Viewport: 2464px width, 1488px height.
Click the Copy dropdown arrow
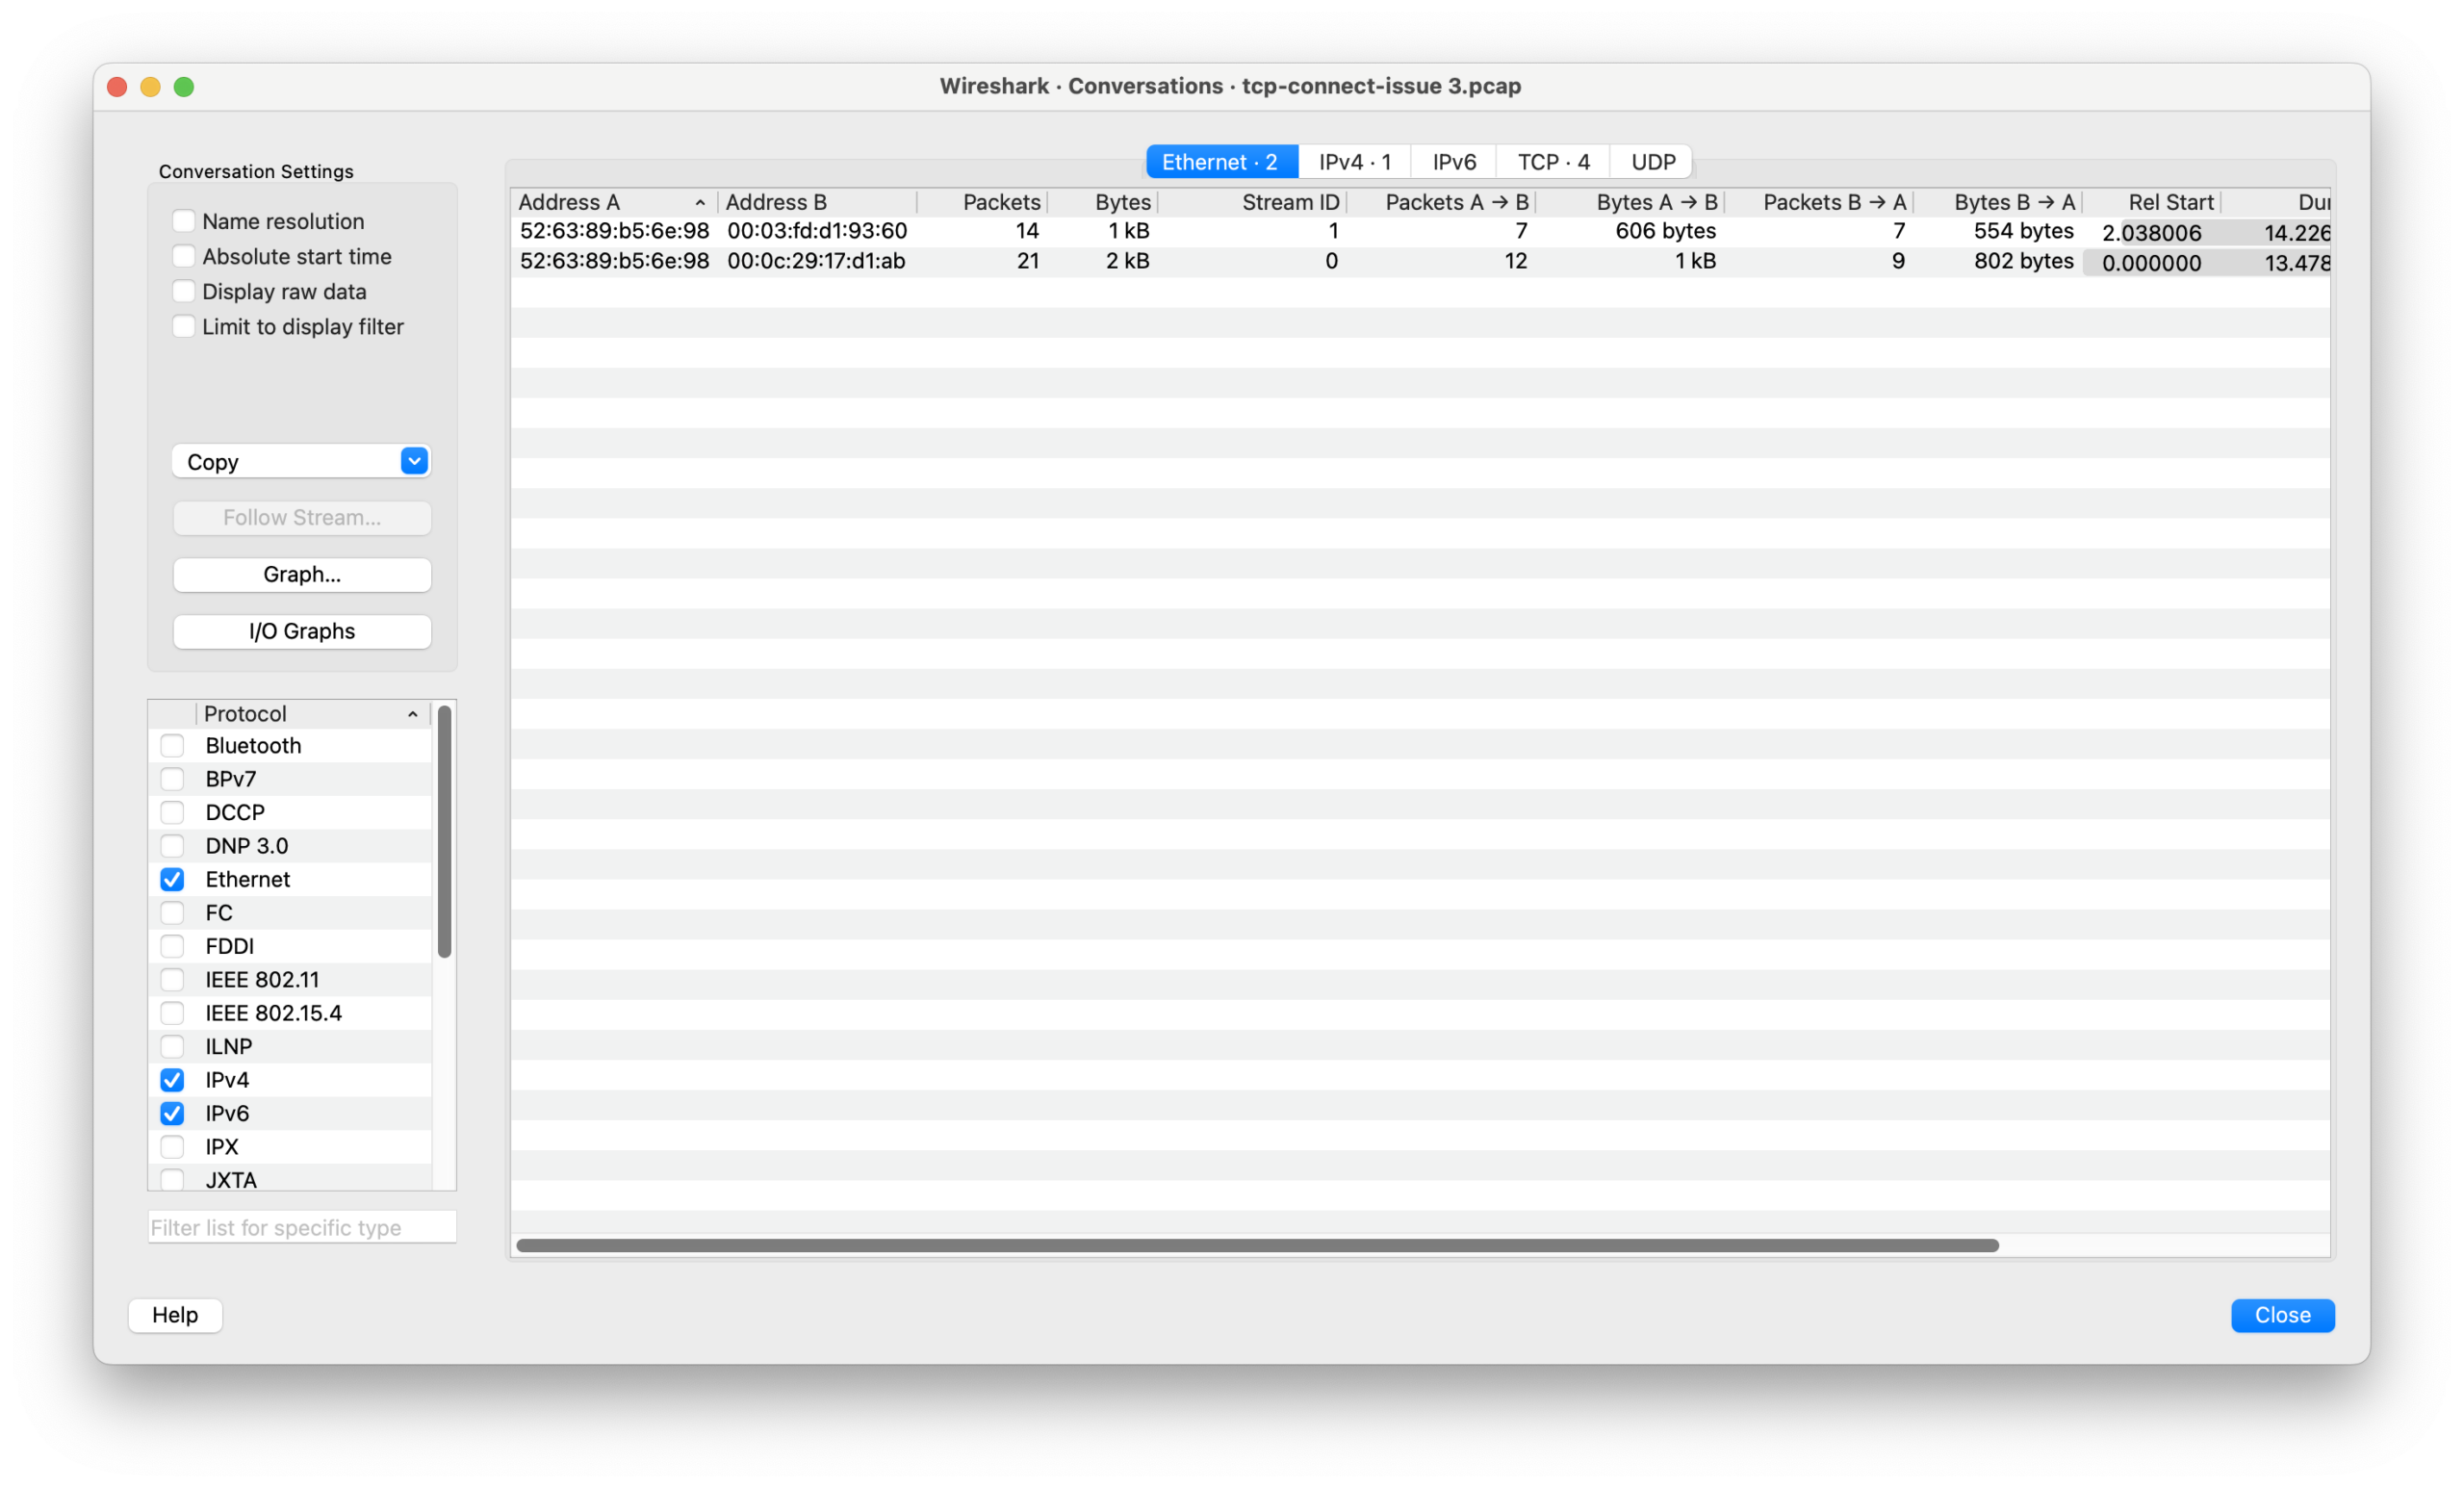[414, 461]
